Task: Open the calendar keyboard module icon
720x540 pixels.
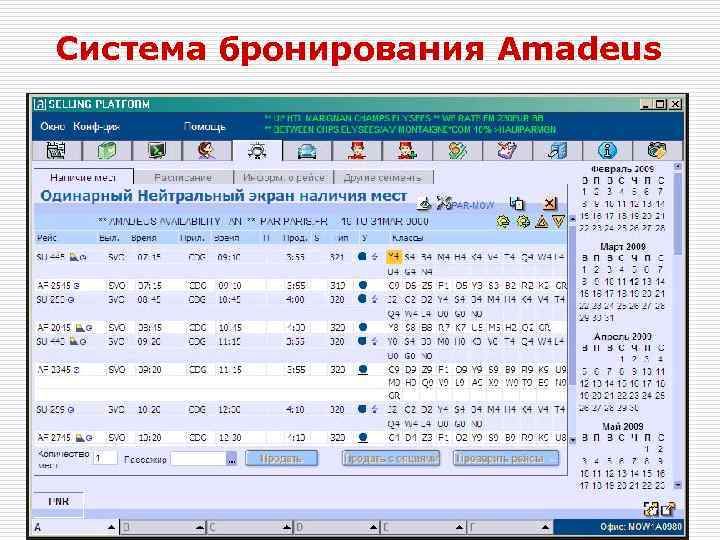Action: (56, 150)
